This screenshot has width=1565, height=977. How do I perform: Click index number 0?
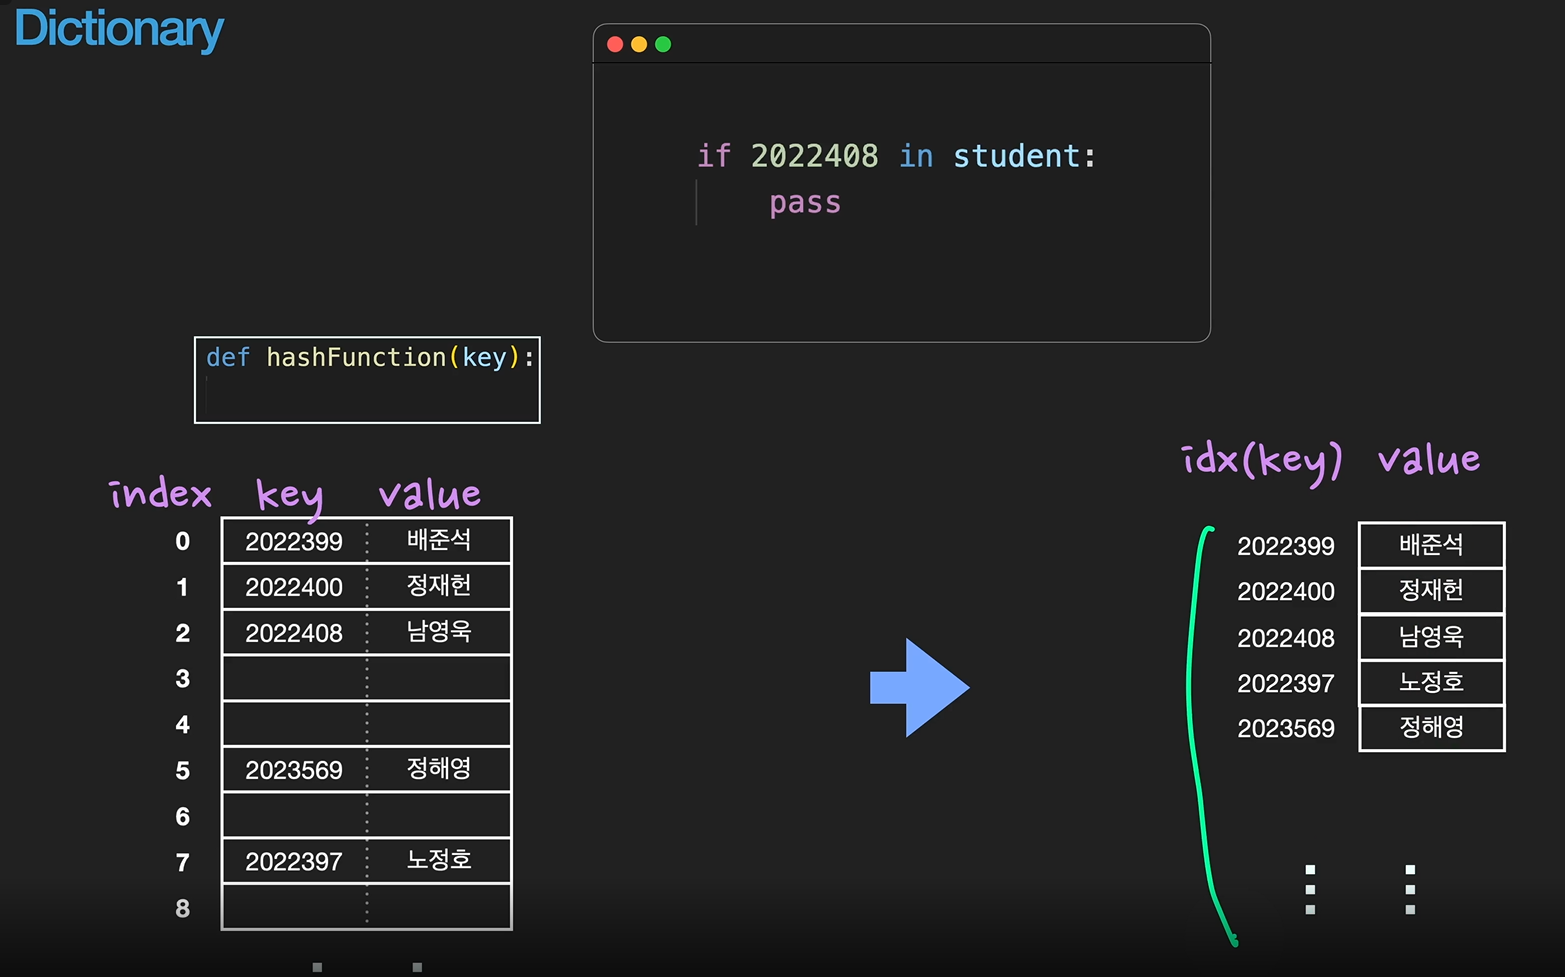click(182, 541)
